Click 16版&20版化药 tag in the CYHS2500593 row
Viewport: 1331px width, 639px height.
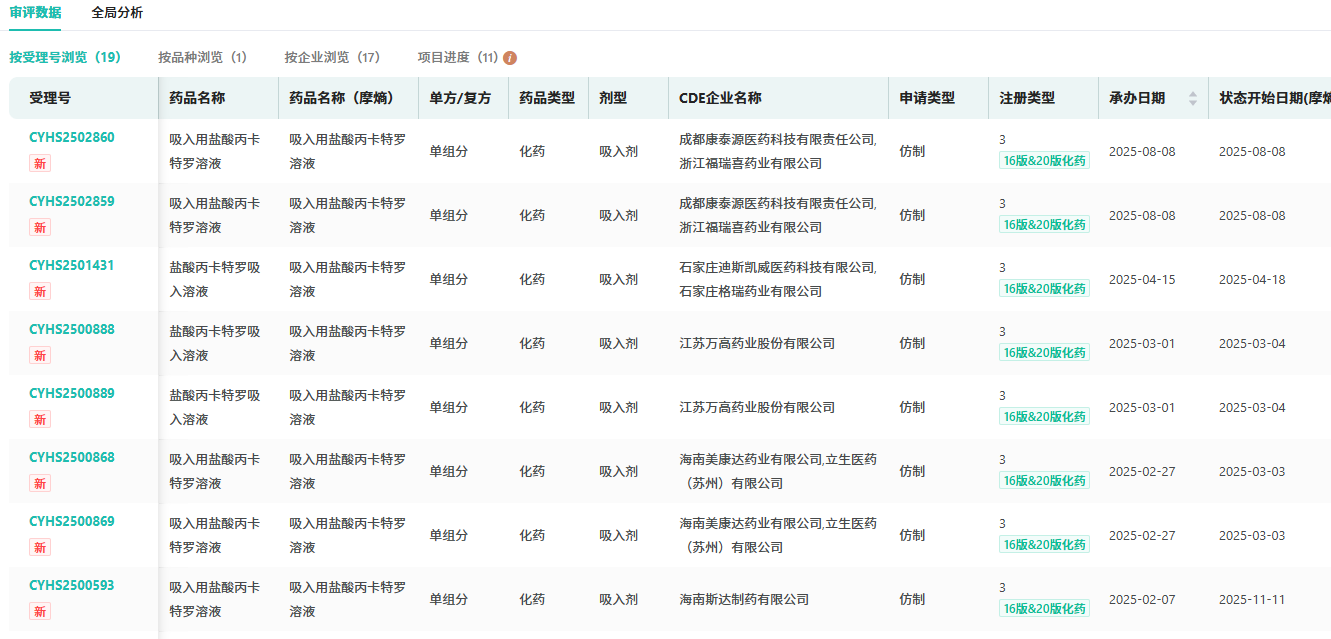pyautogui.click(x=1044, y=609)
